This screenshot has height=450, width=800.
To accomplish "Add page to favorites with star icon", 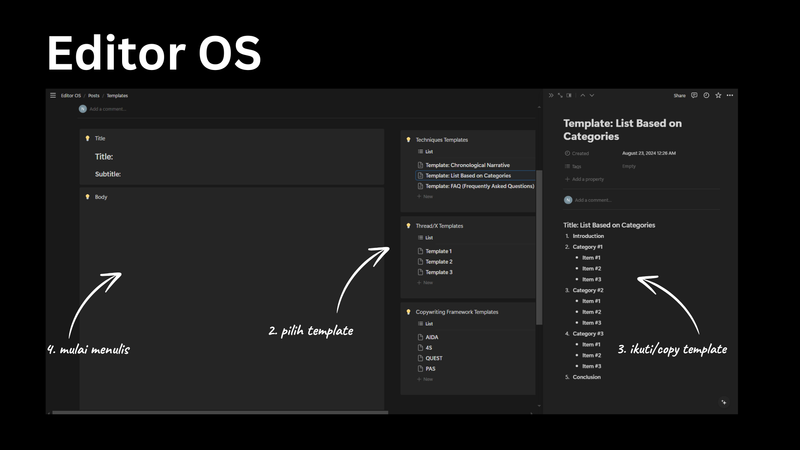I will (x=718, y=95).
